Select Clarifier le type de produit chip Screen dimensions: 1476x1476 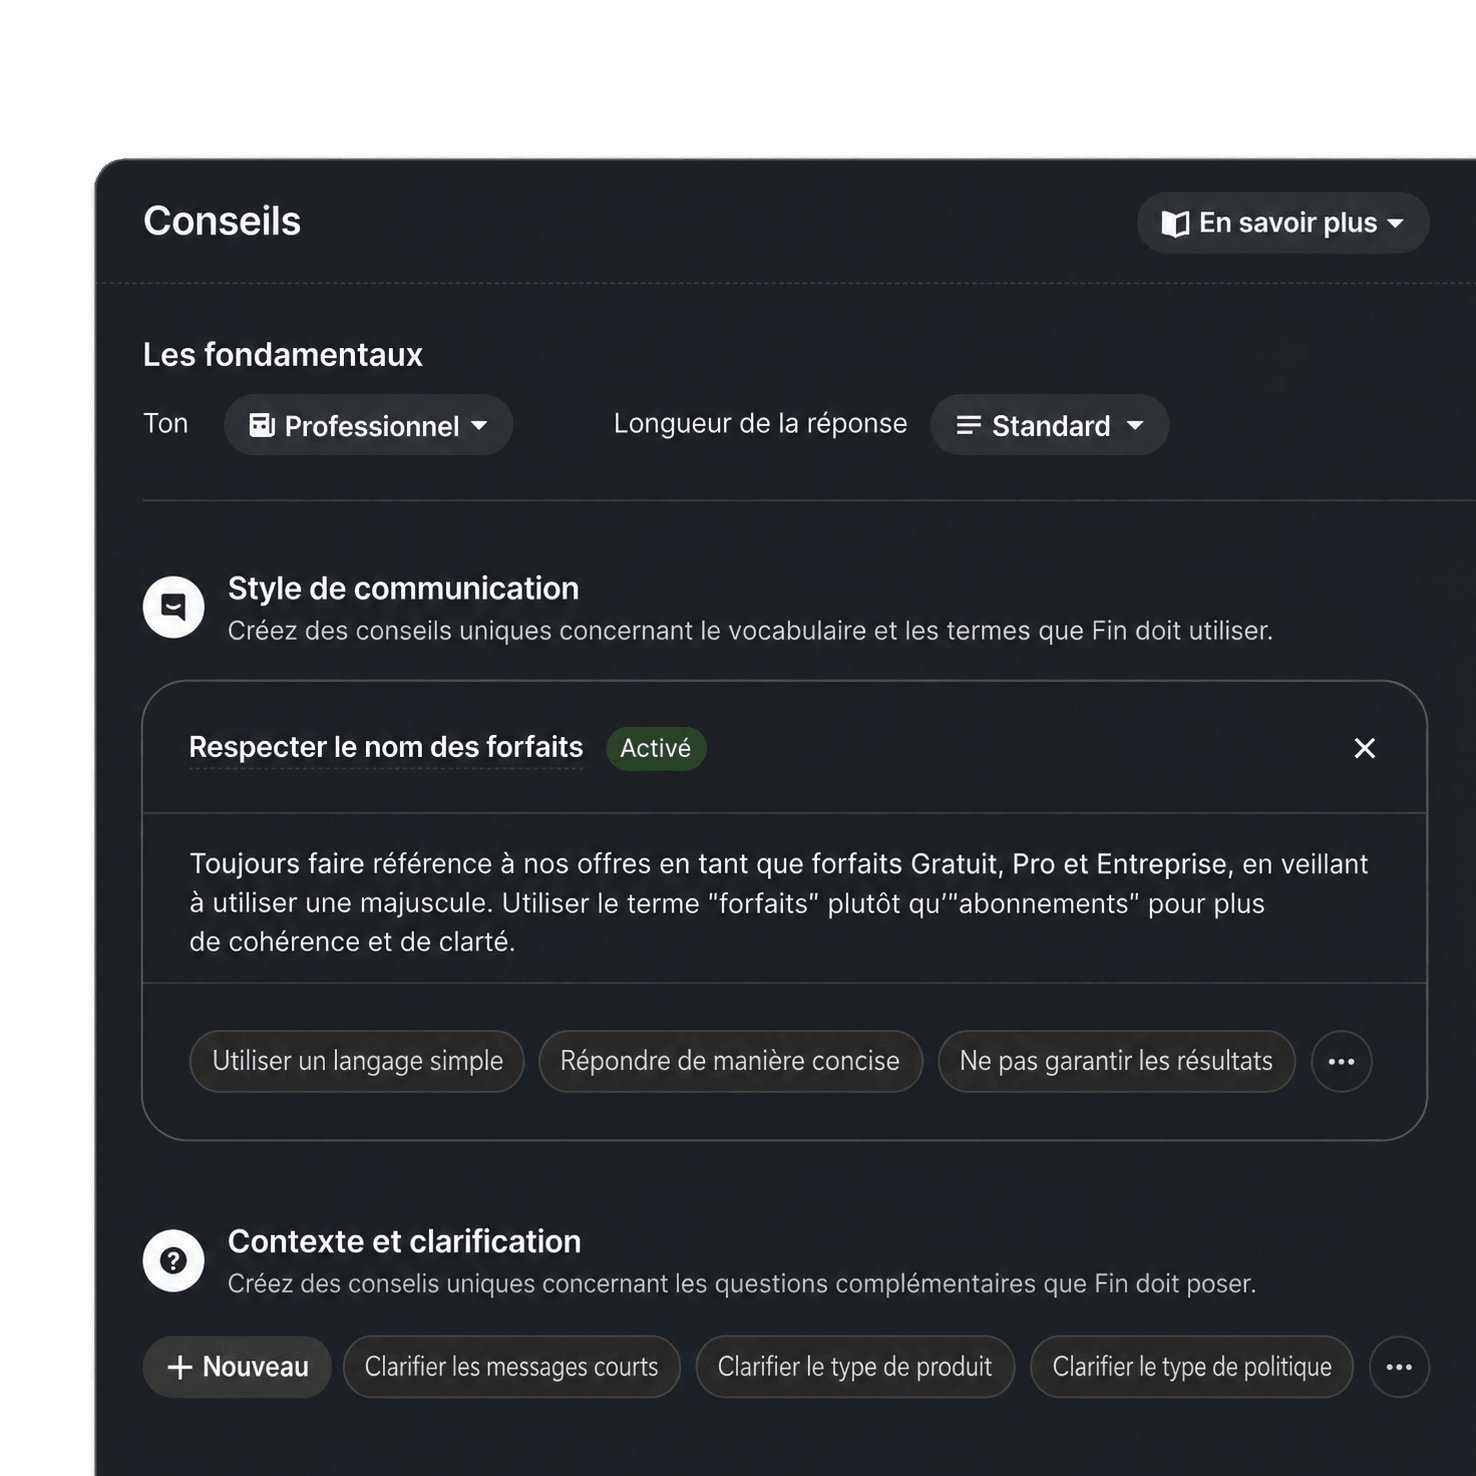855,1367
